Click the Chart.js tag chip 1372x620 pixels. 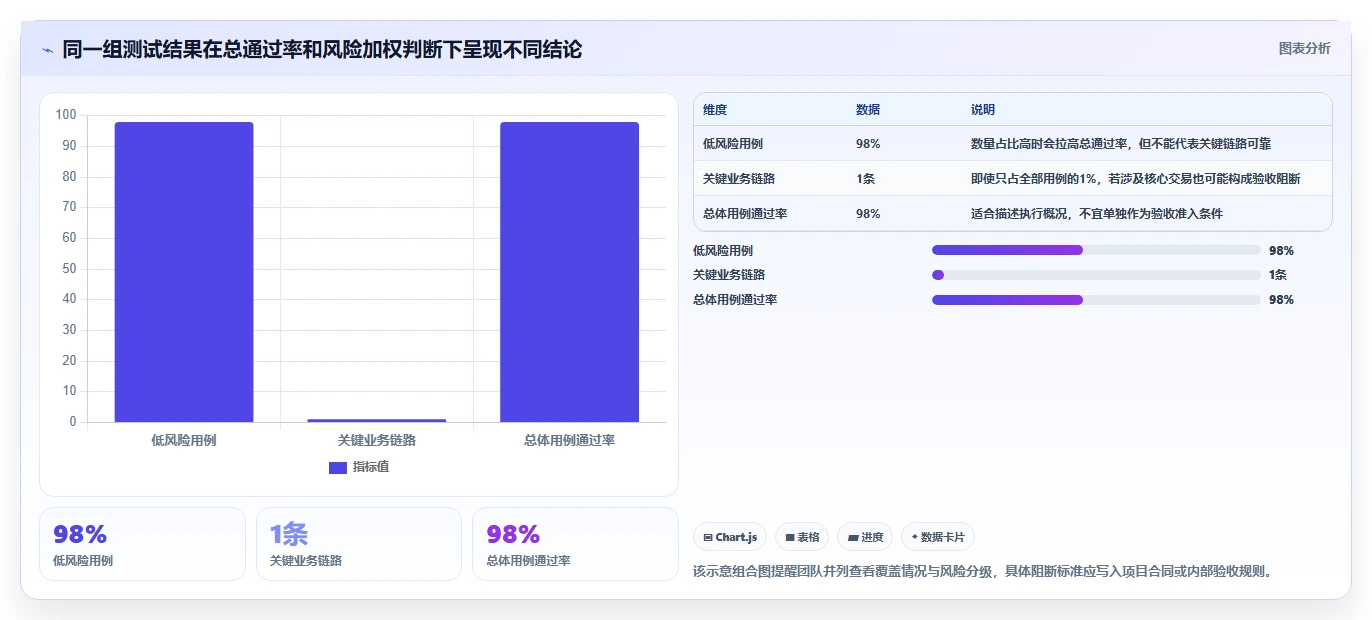[730, 537]
